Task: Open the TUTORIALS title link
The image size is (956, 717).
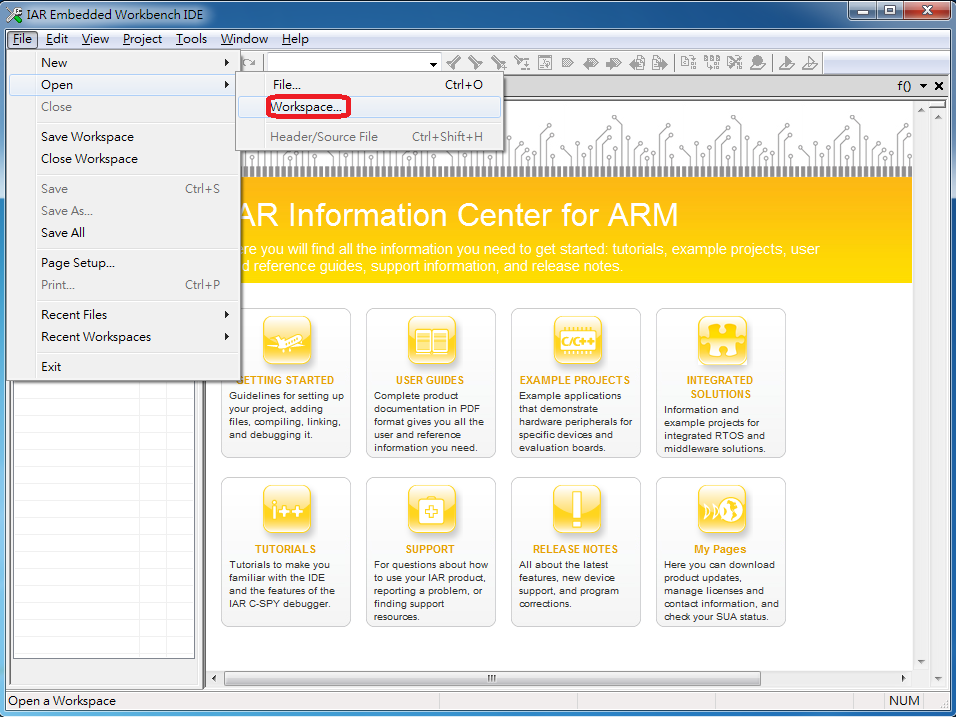Action: tap(285, 549)
